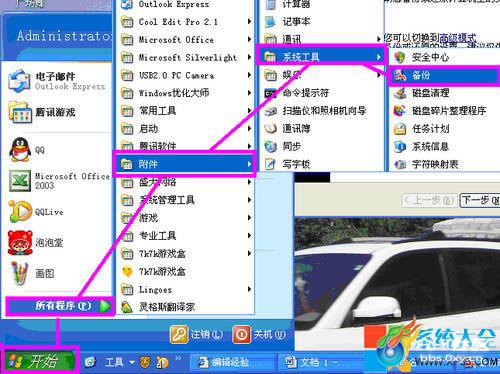The height and width of the screenshot is (374, 500).
Task: Open 系统信息 System Information icon
Action: pyautogui.click(x=399, y=146)
